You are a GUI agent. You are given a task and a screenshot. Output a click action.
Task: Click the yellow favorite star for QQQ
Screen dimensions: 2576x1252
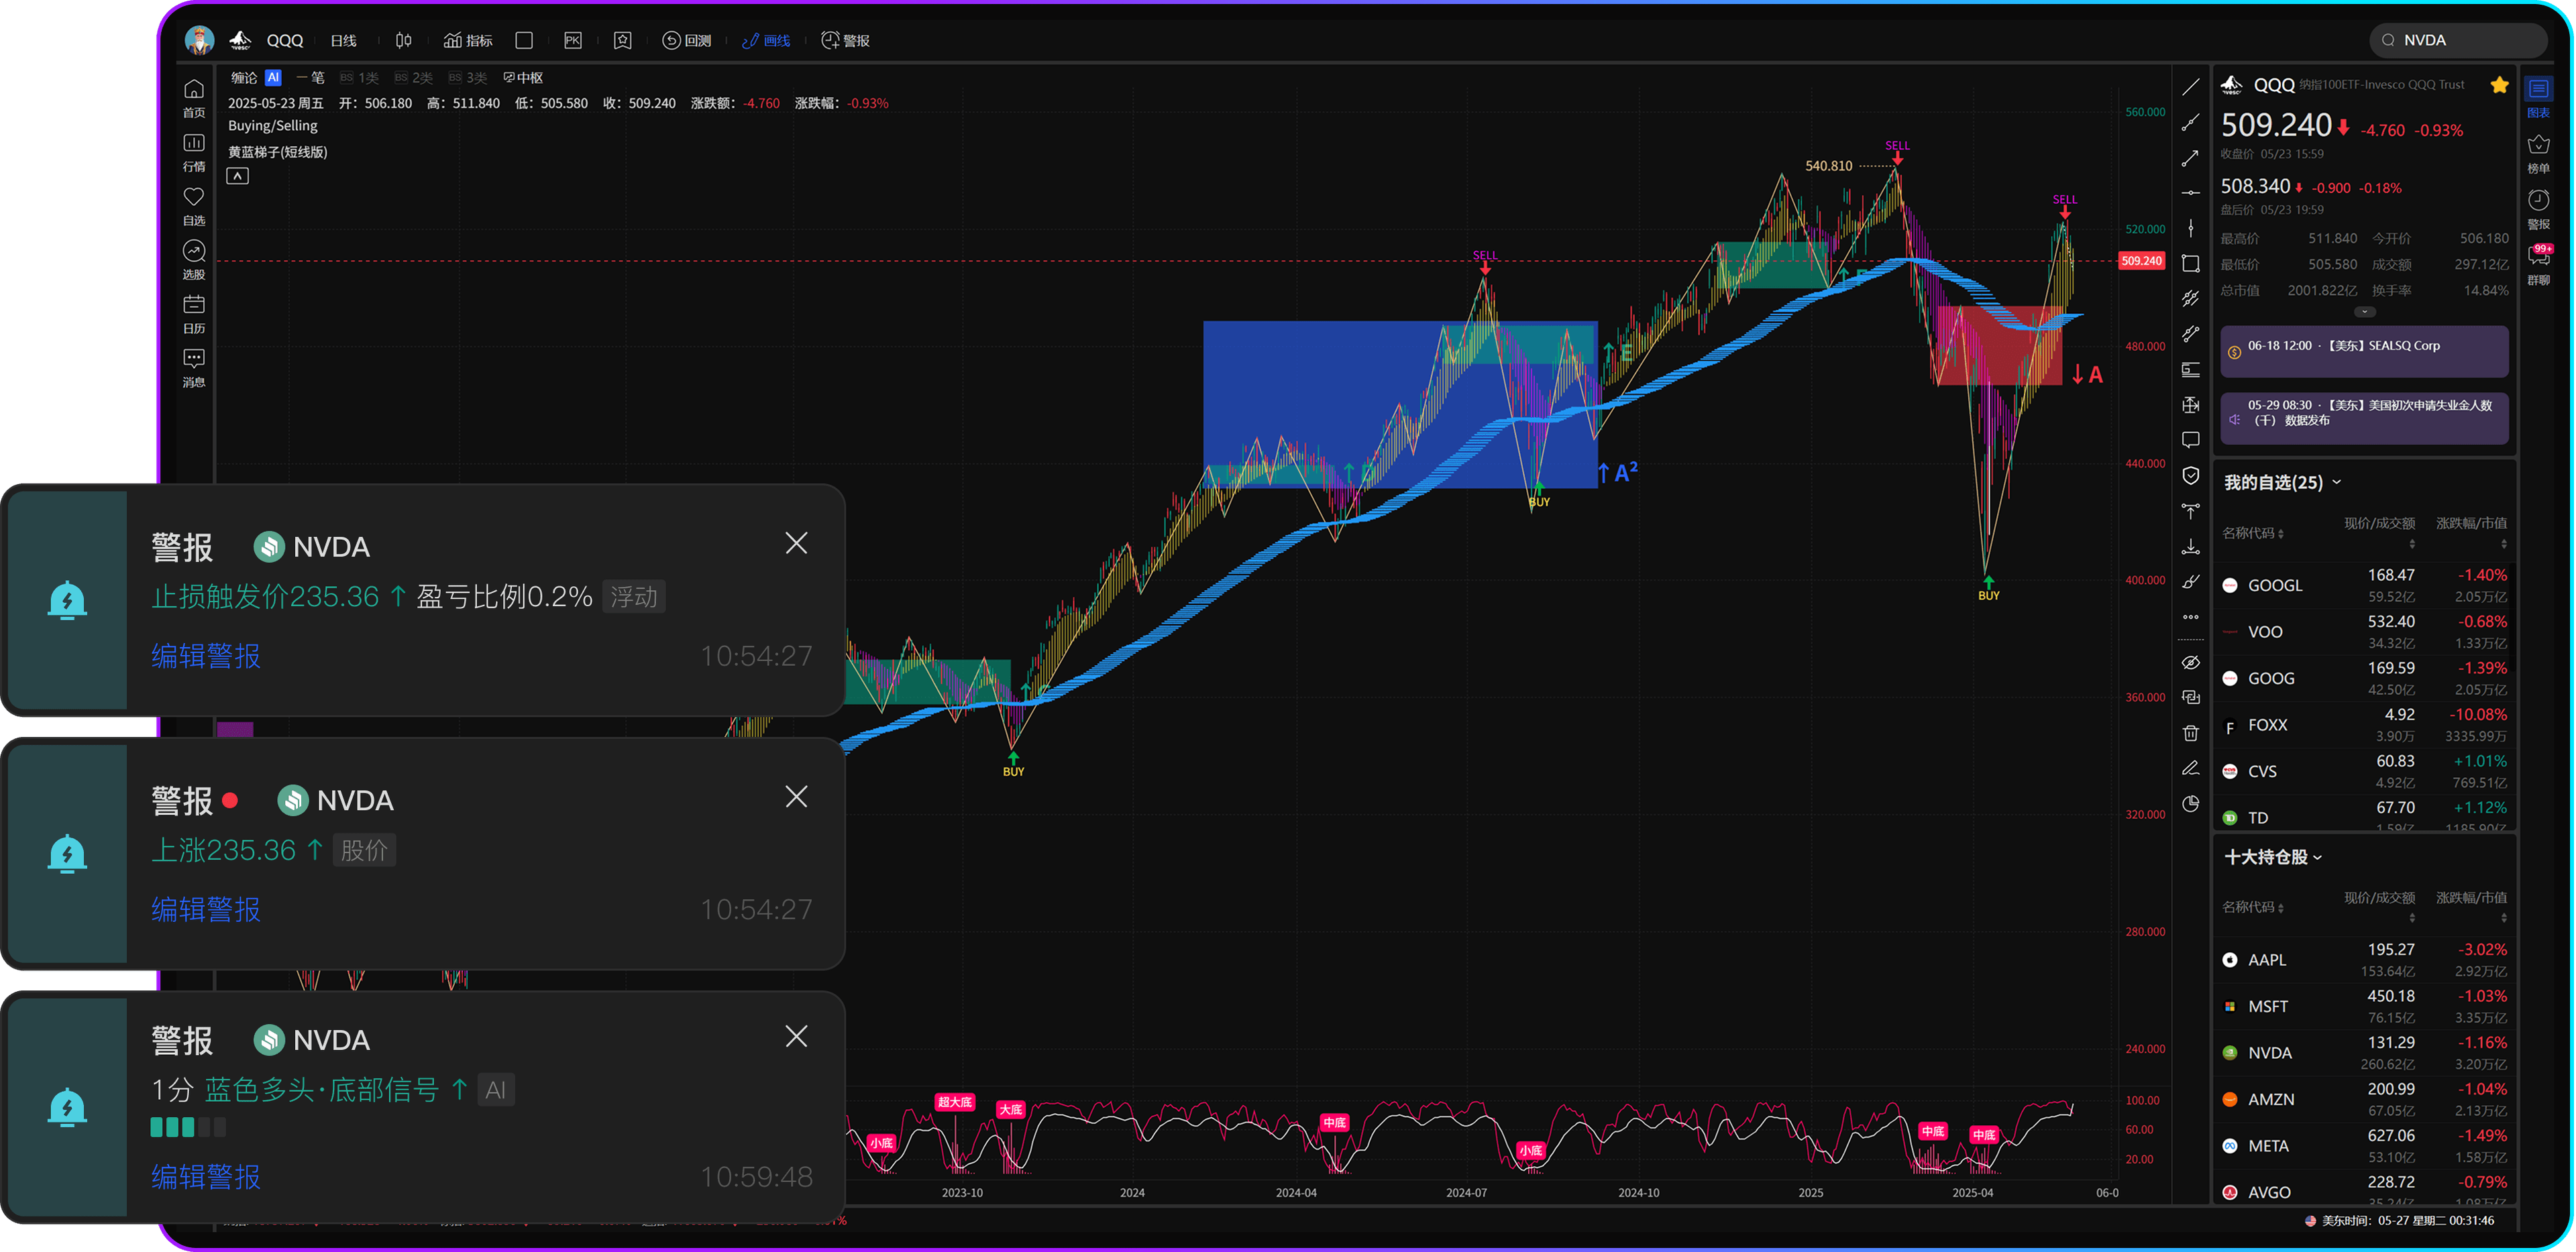click(x=2499, y=85)
